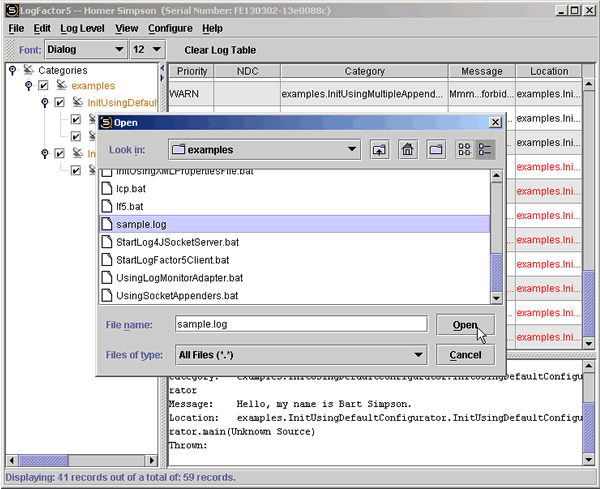Select the sample.log file icon

point(108,224)
